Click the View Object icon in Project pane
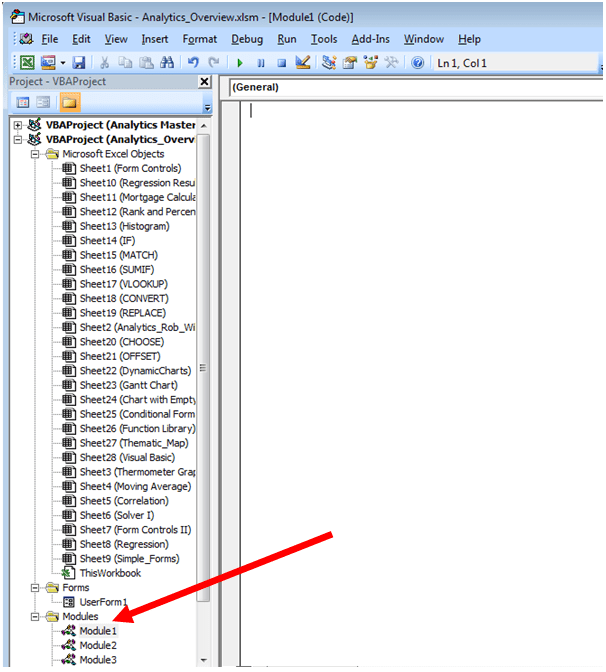Viewport: 606px width, 672px height. point(43,102)
